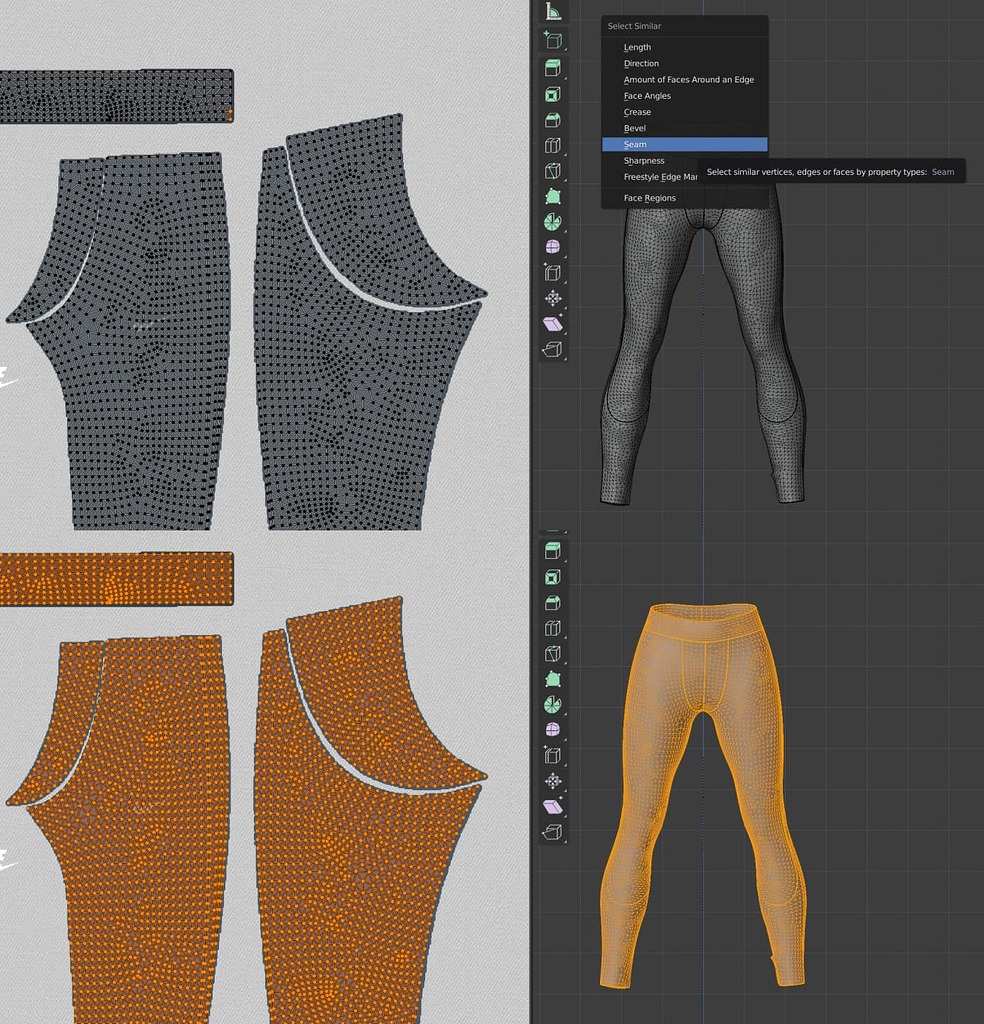
Task: Select the Shear tool in the gray-mesh viewport
Action: tap(553, 324)
